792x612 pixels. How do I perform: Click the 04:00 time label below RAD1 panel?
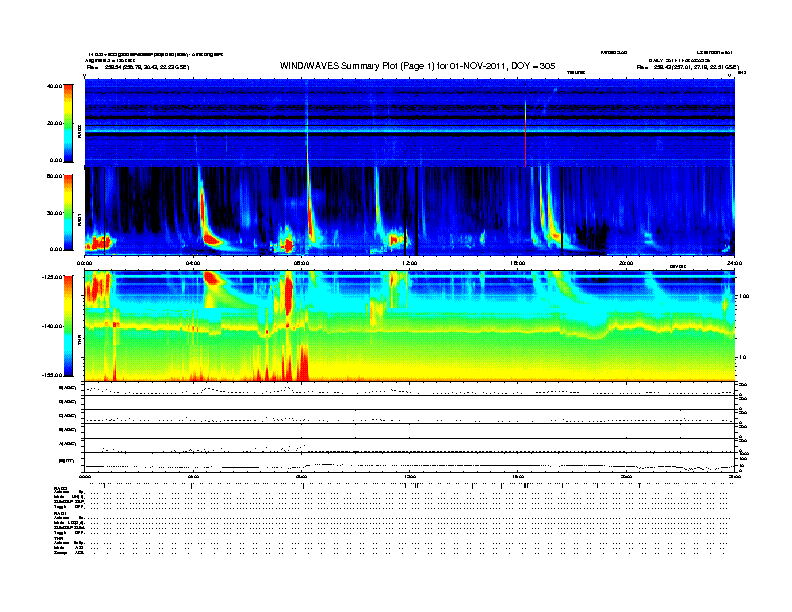point(193,263)
